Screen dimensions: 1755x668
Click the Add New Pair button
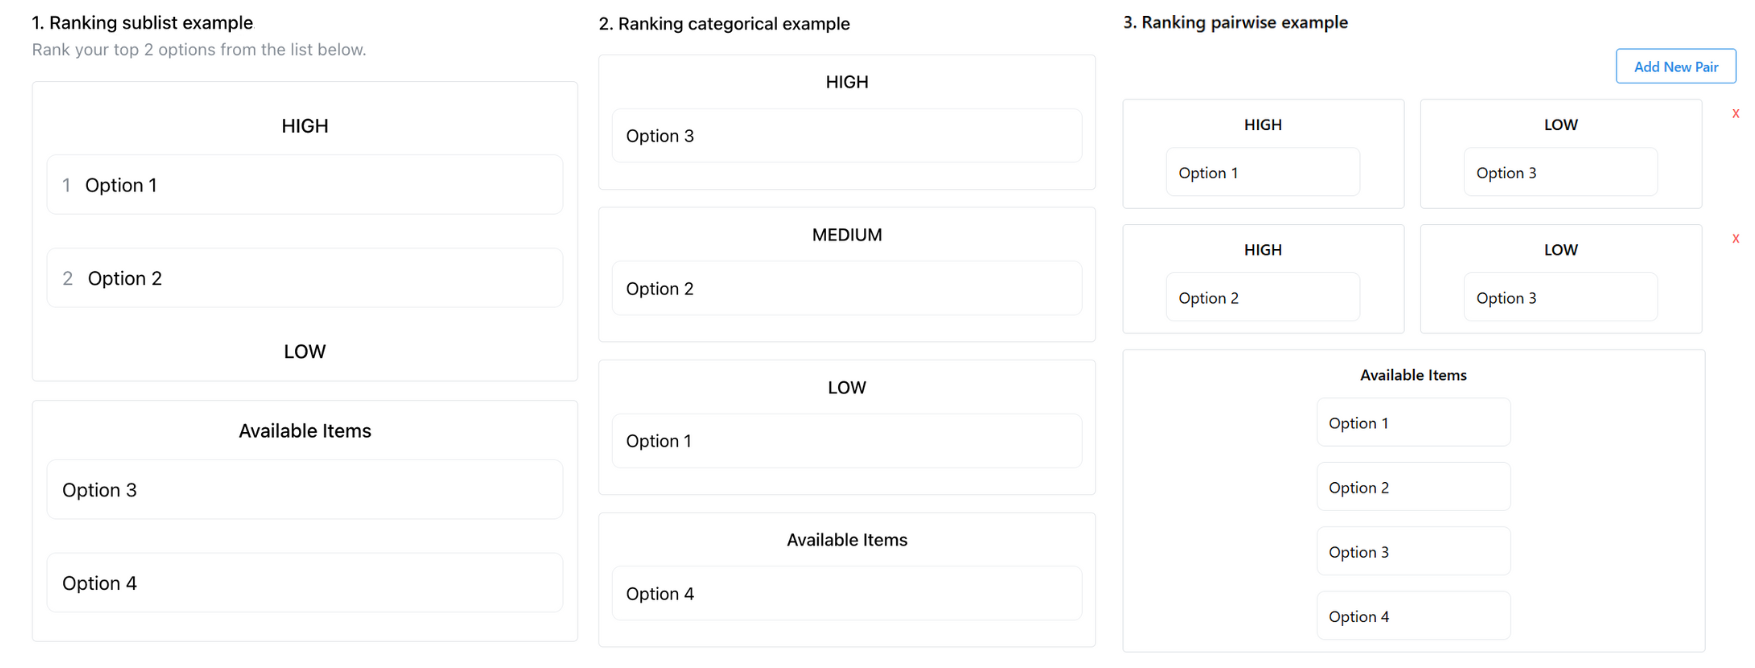1676,66
